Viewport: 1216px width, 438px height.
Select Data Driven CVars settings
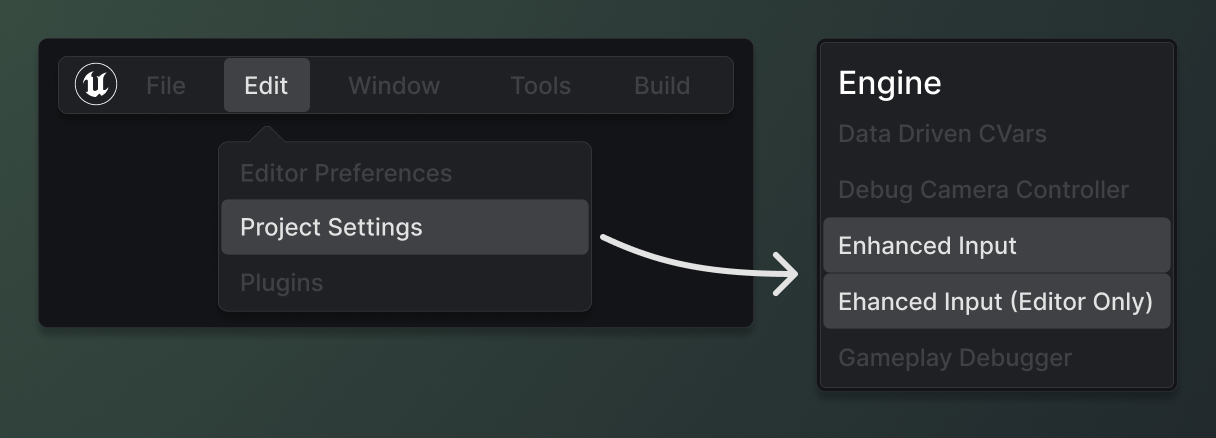pyautogui.click(x=942, y=134)
